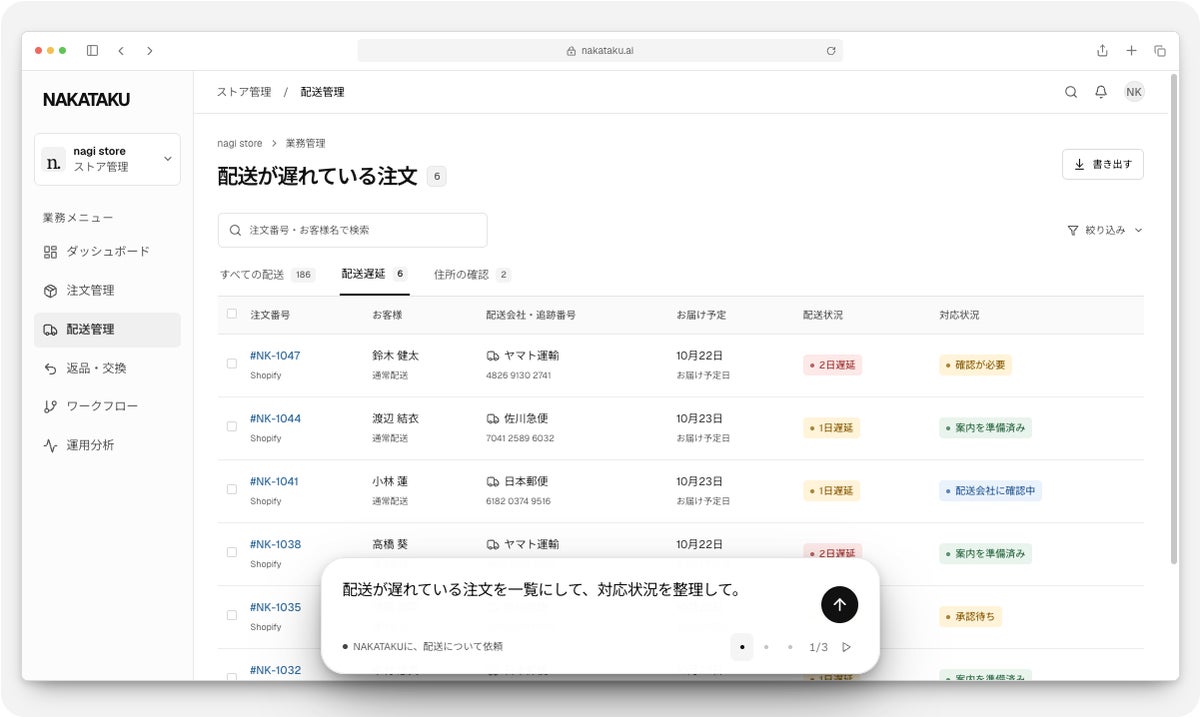Viewport: 1200px width, 717px height.
Task: Click the 対応状況 column header
Action: coord(959,315)
